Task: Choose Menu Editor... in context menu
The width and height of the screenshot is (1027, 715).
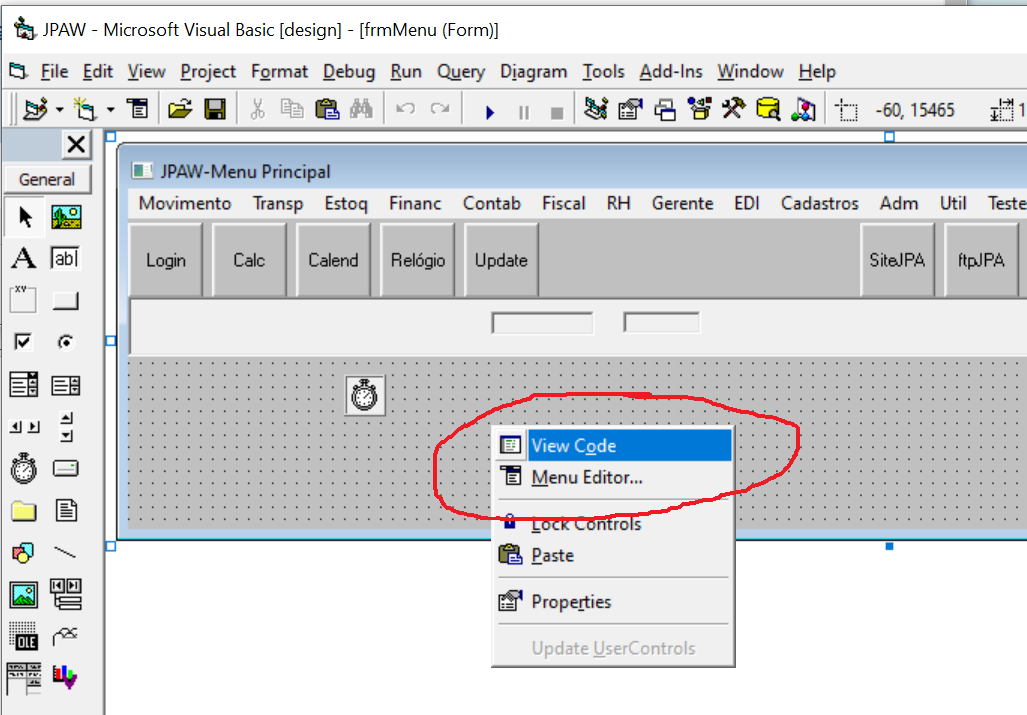Action: 613,477
